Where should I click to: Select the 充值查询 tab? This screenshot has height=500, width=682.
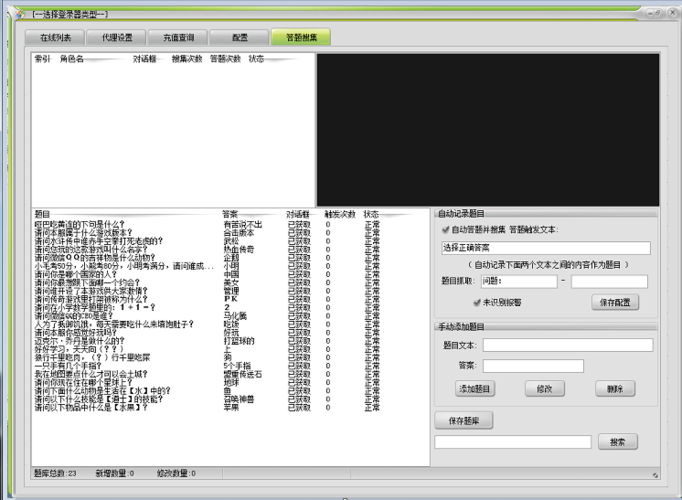pyautogui.click(x=178, y=37)
